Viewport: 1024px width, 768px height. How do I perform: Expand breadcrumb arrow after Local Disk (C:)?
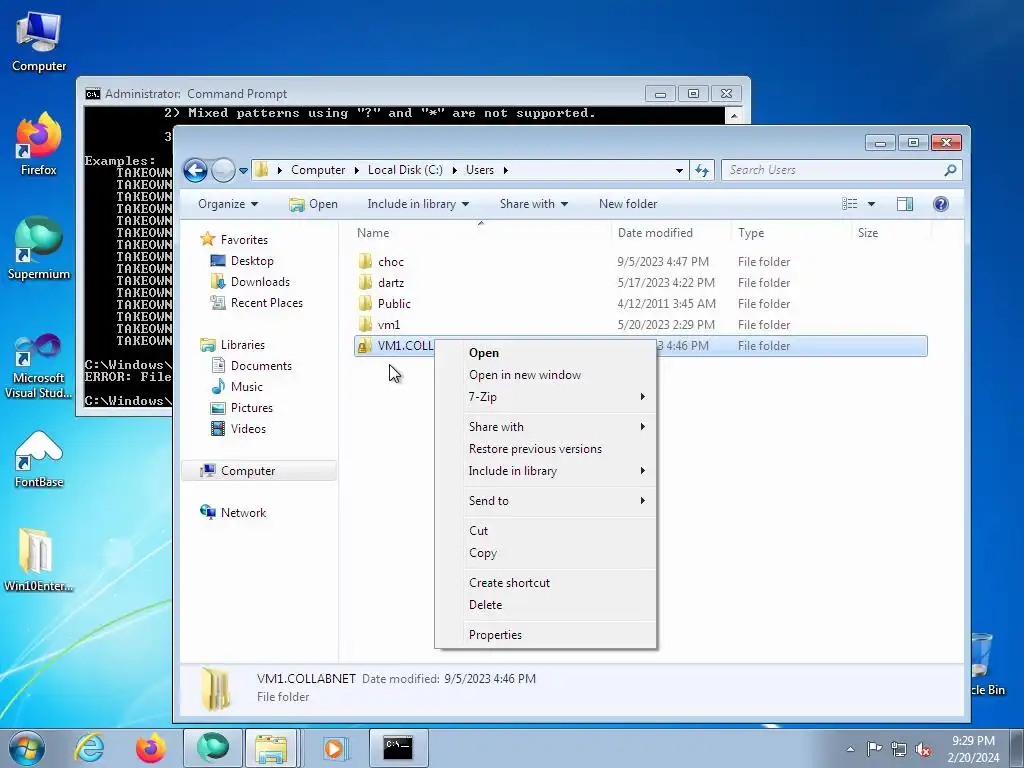click(x=455, y=170)
